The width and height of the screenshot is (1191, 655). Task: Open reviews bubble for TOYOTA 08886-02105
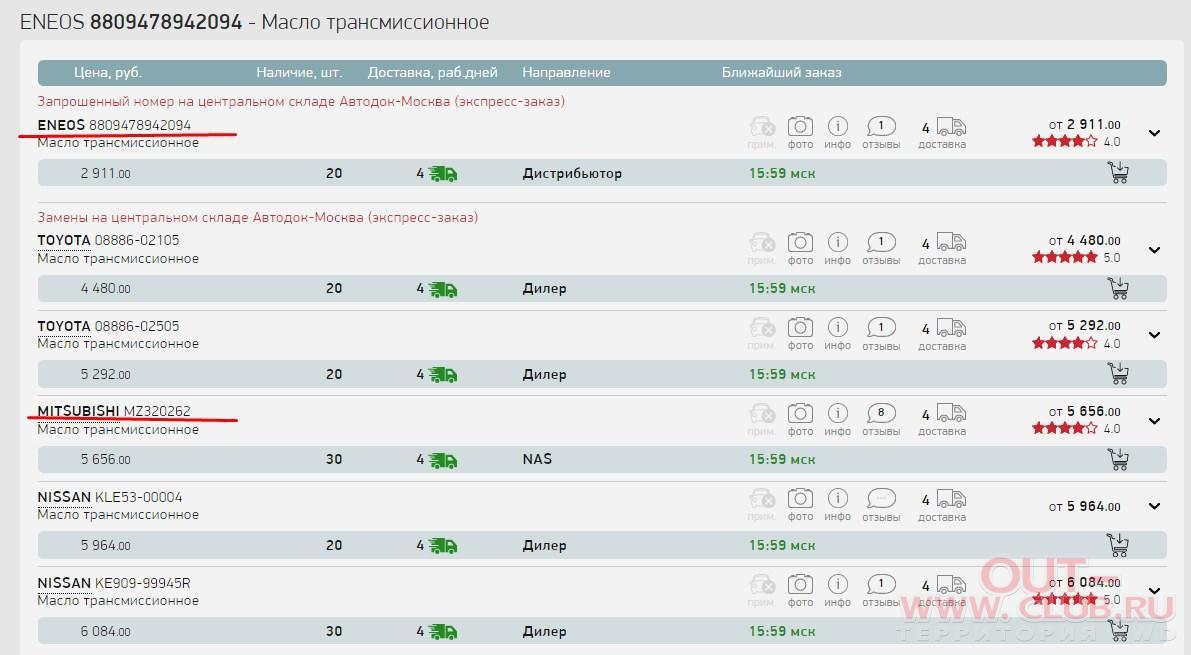[881, 242]
